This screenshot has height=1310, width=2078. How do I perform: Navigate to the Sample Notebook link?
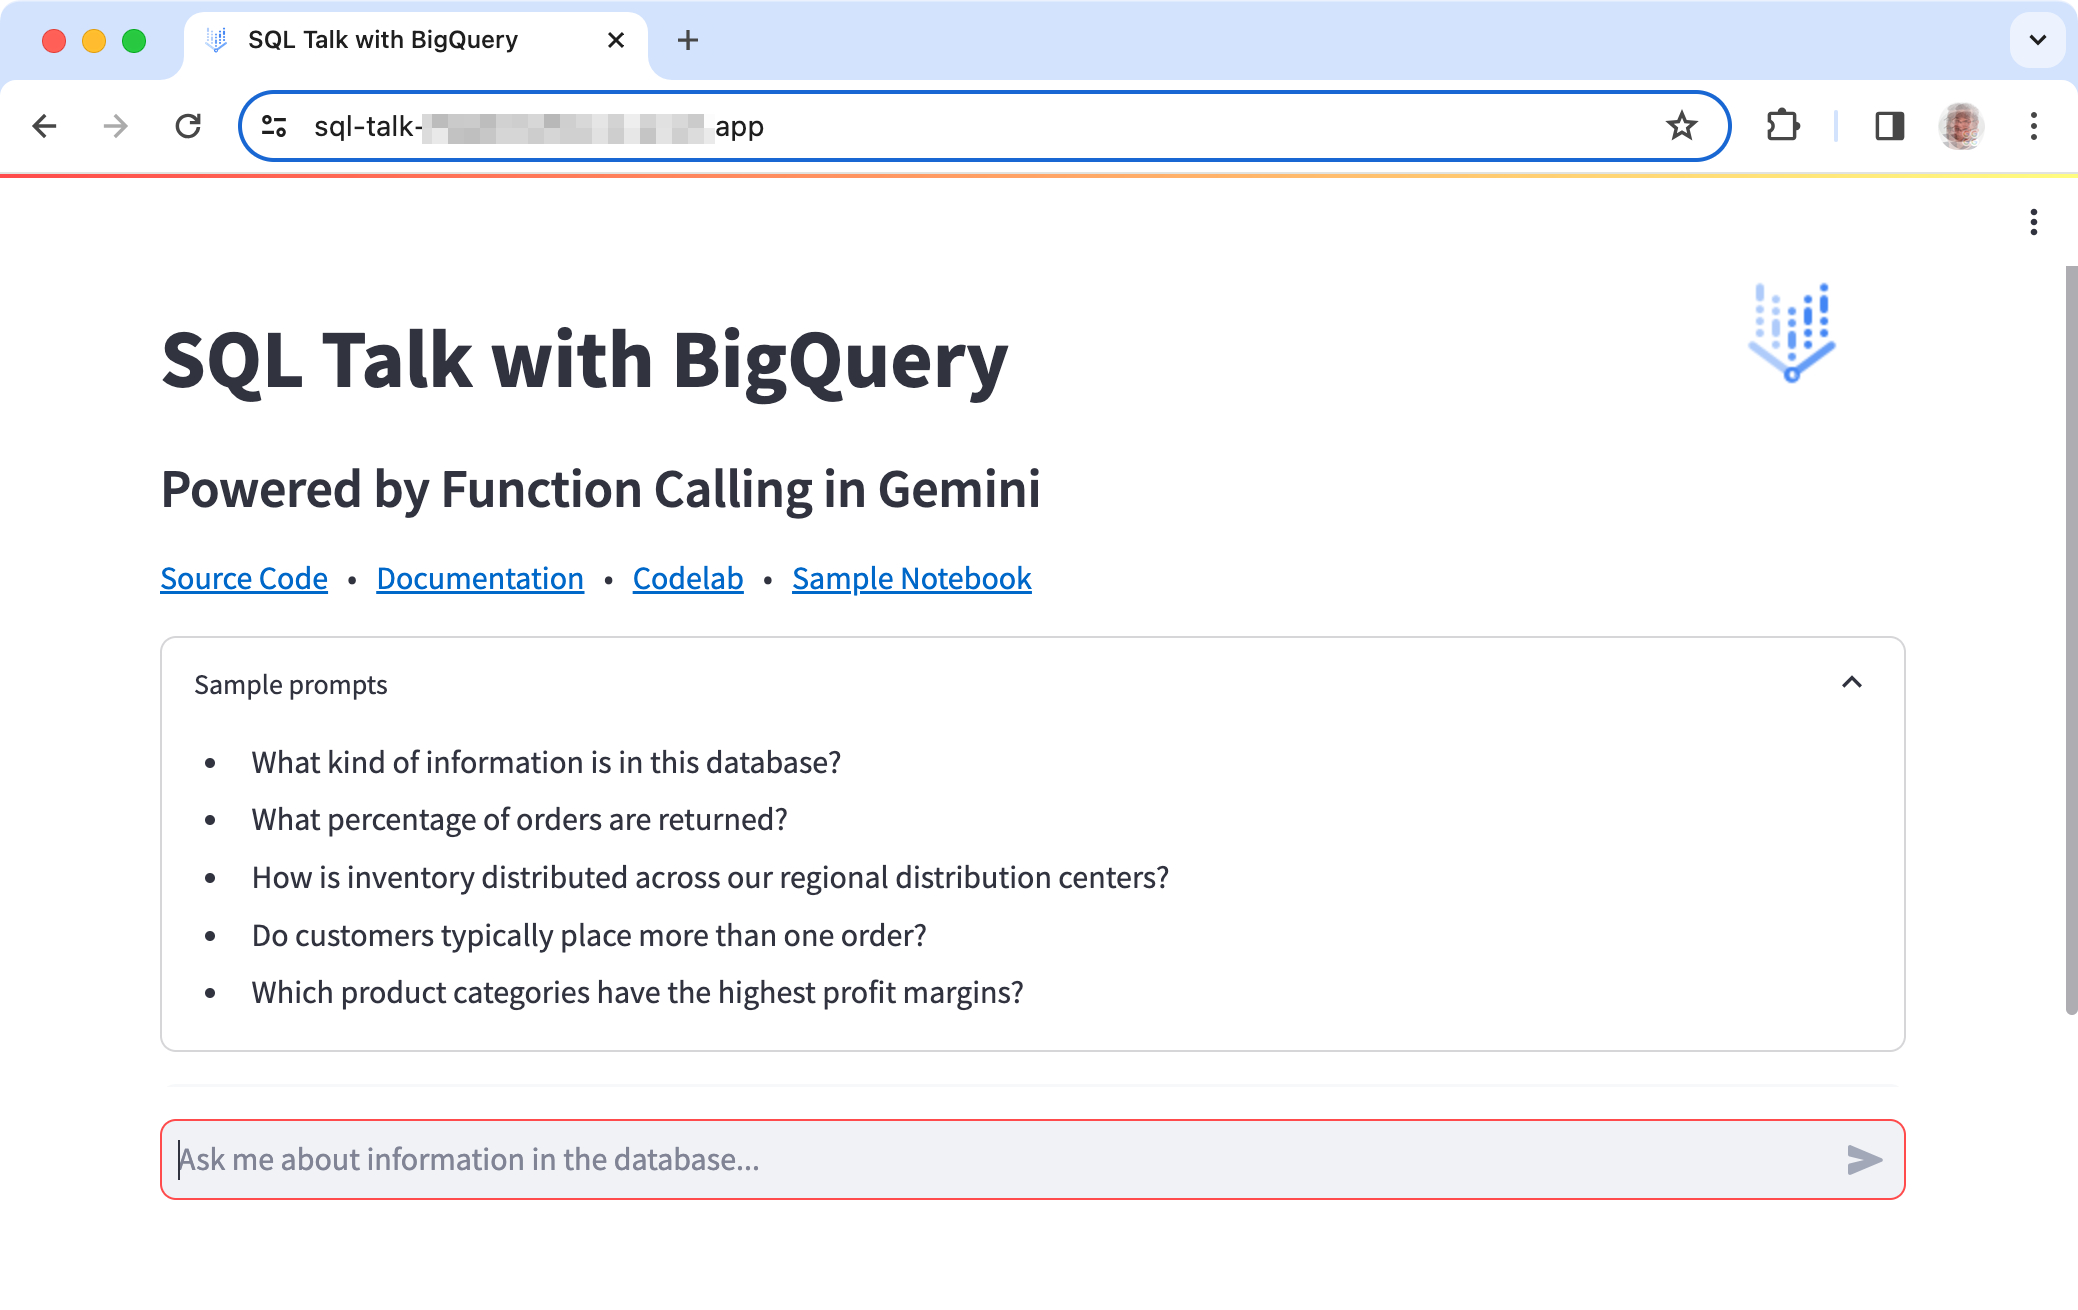pos(910,577)
